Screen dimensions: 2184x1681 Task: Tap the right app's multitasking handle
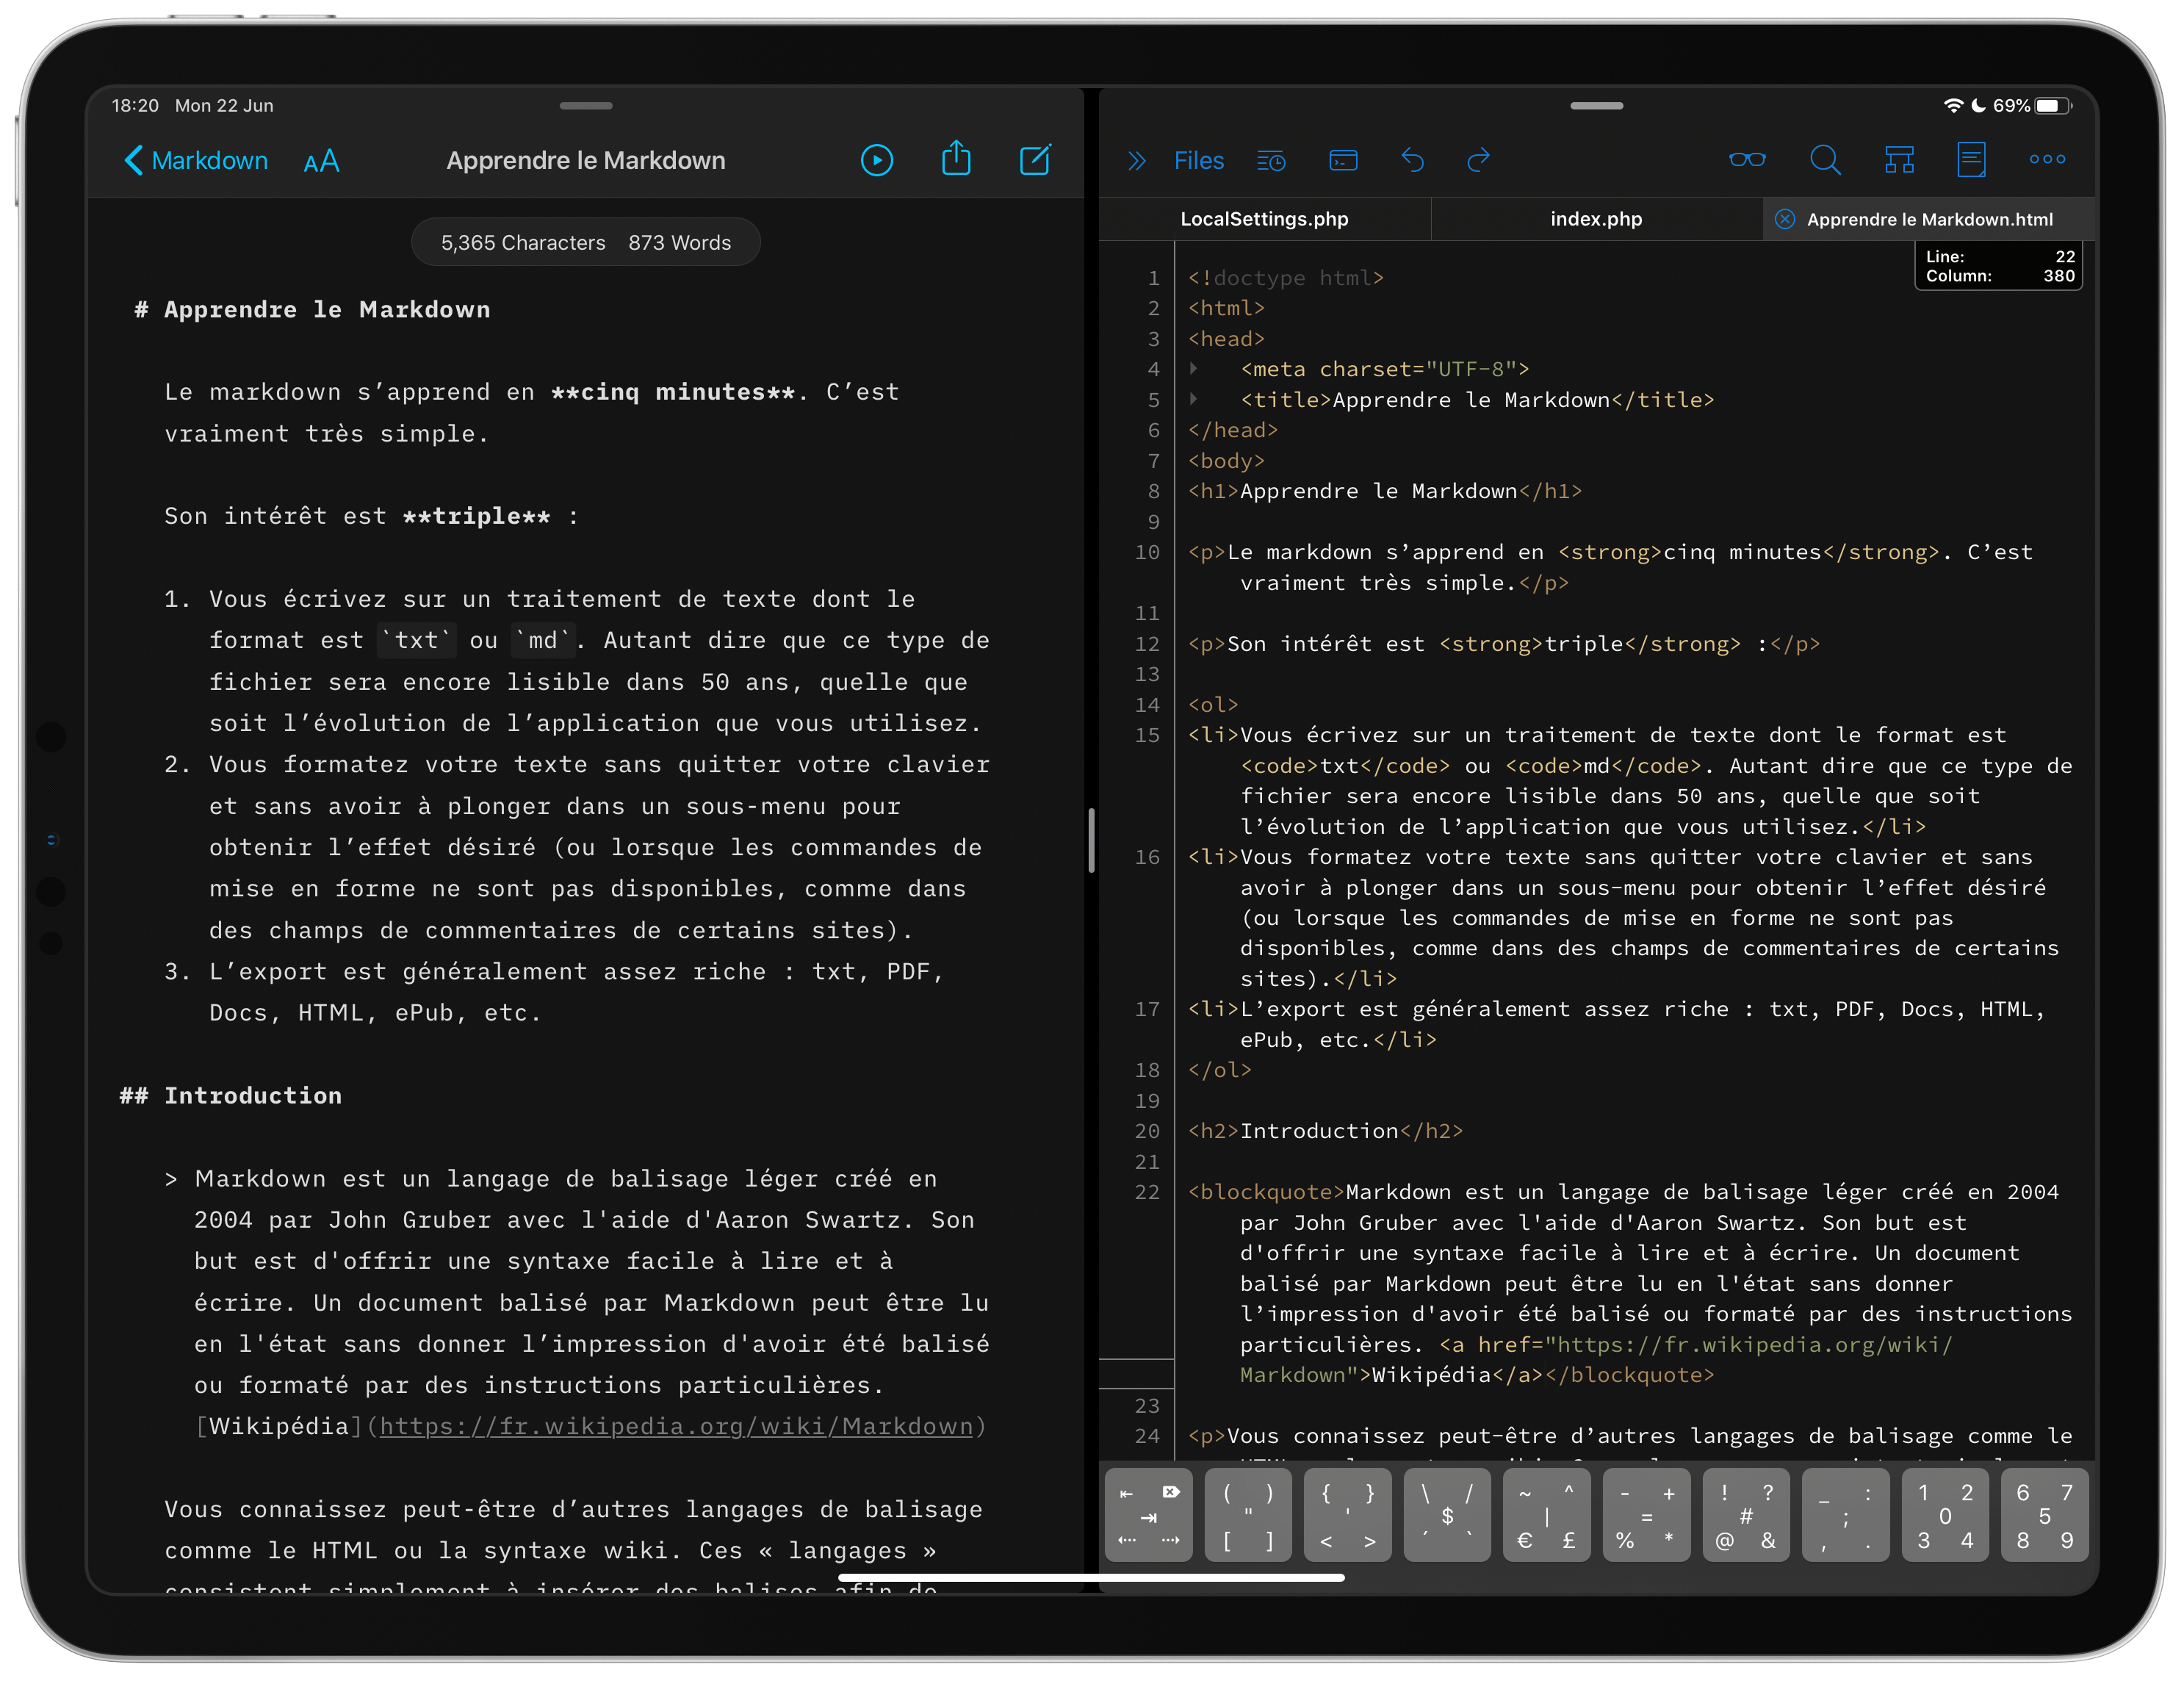coord(1596,105)
